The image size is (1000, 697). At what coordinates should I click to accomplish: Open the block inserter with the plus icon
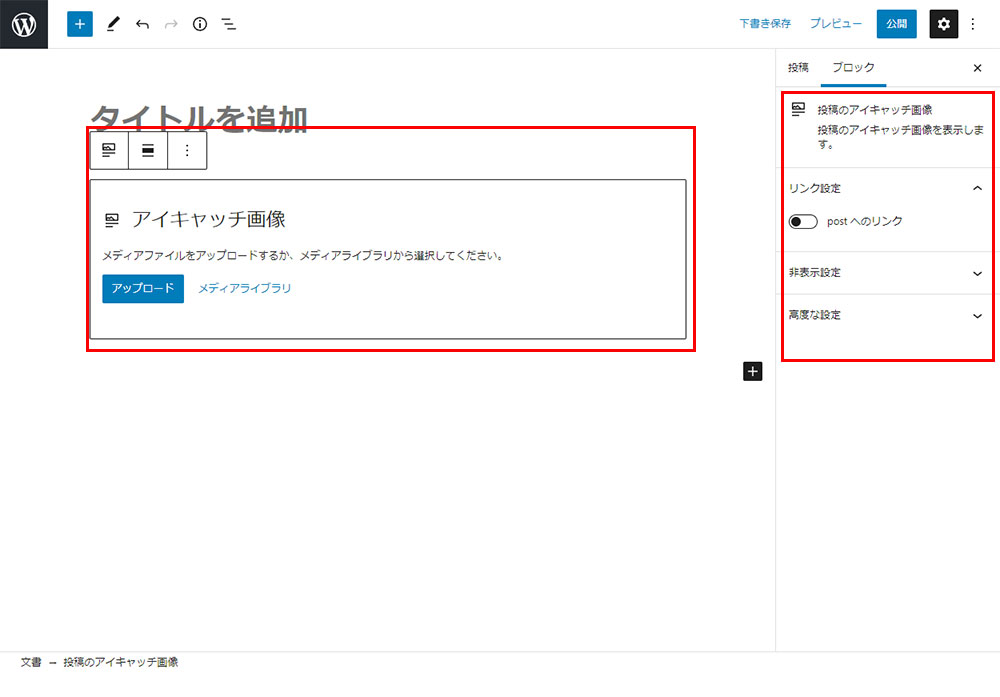pos(79,24)
